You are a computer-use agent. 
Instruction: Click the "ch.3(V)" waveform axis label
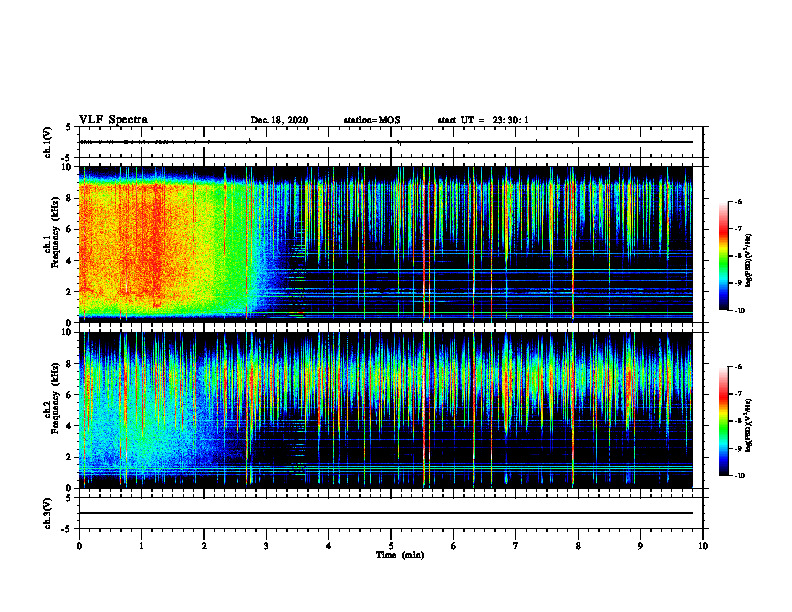(47, 513)
